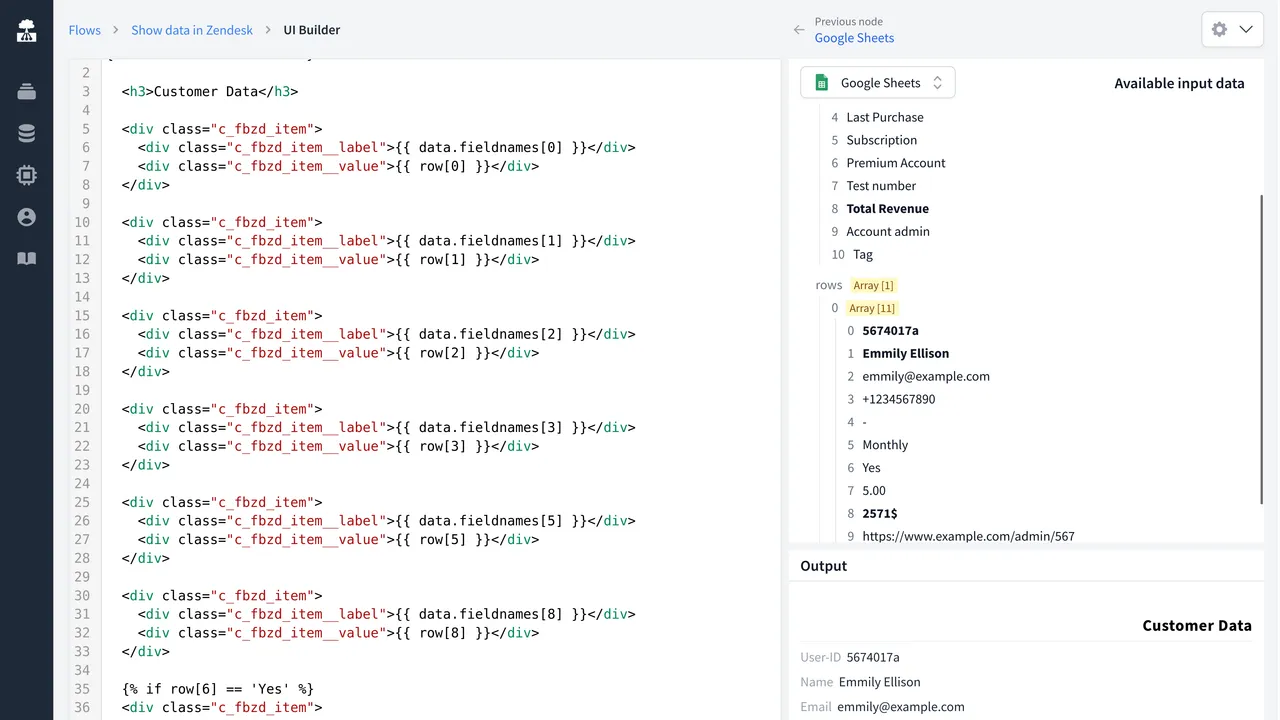Click the settings gear icon
The image size is (1280, 720).
click(x=1219, y=29)
